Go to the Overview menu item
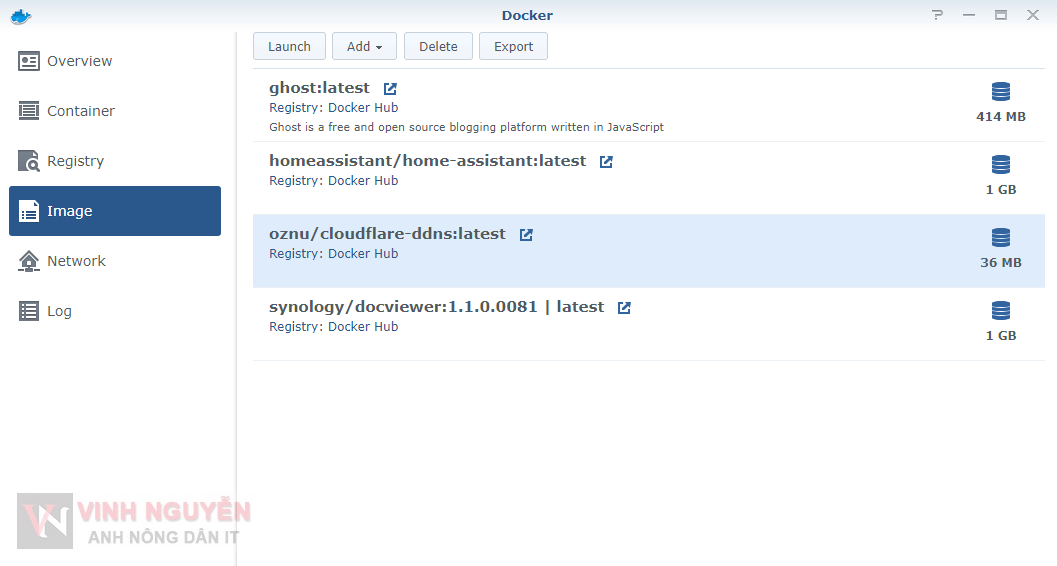 click(x=115, y=61)
